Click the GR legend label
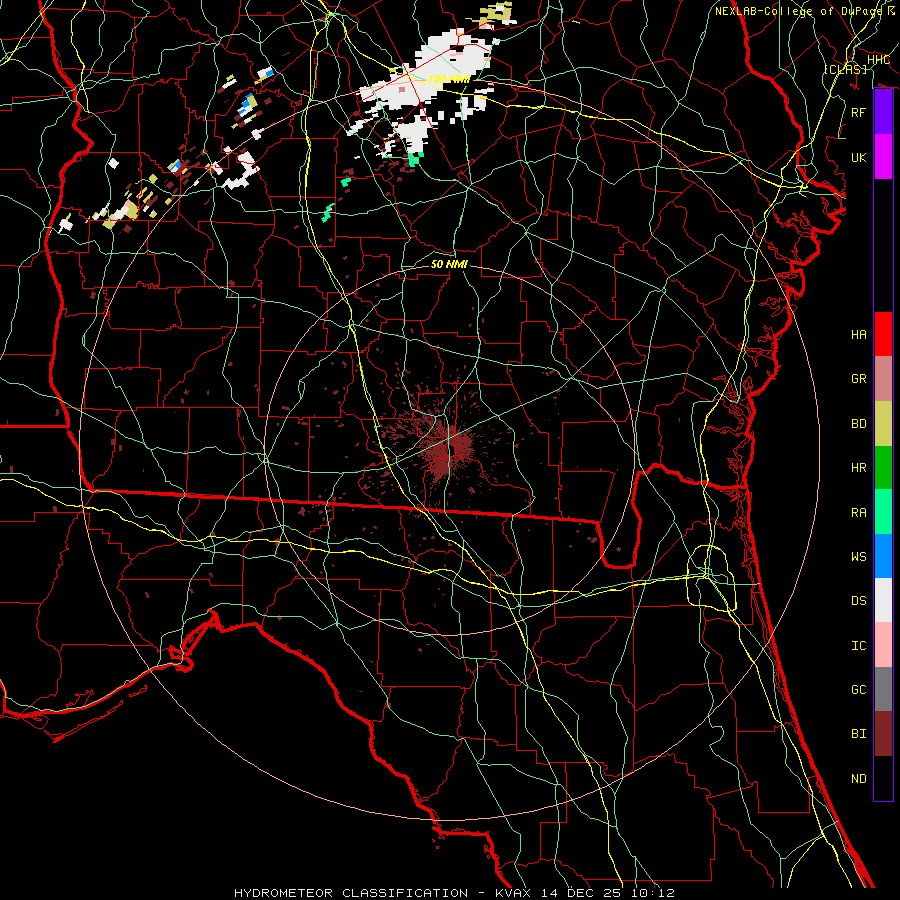The width and height of the screenshot is (900, 900). coord(858,379)
